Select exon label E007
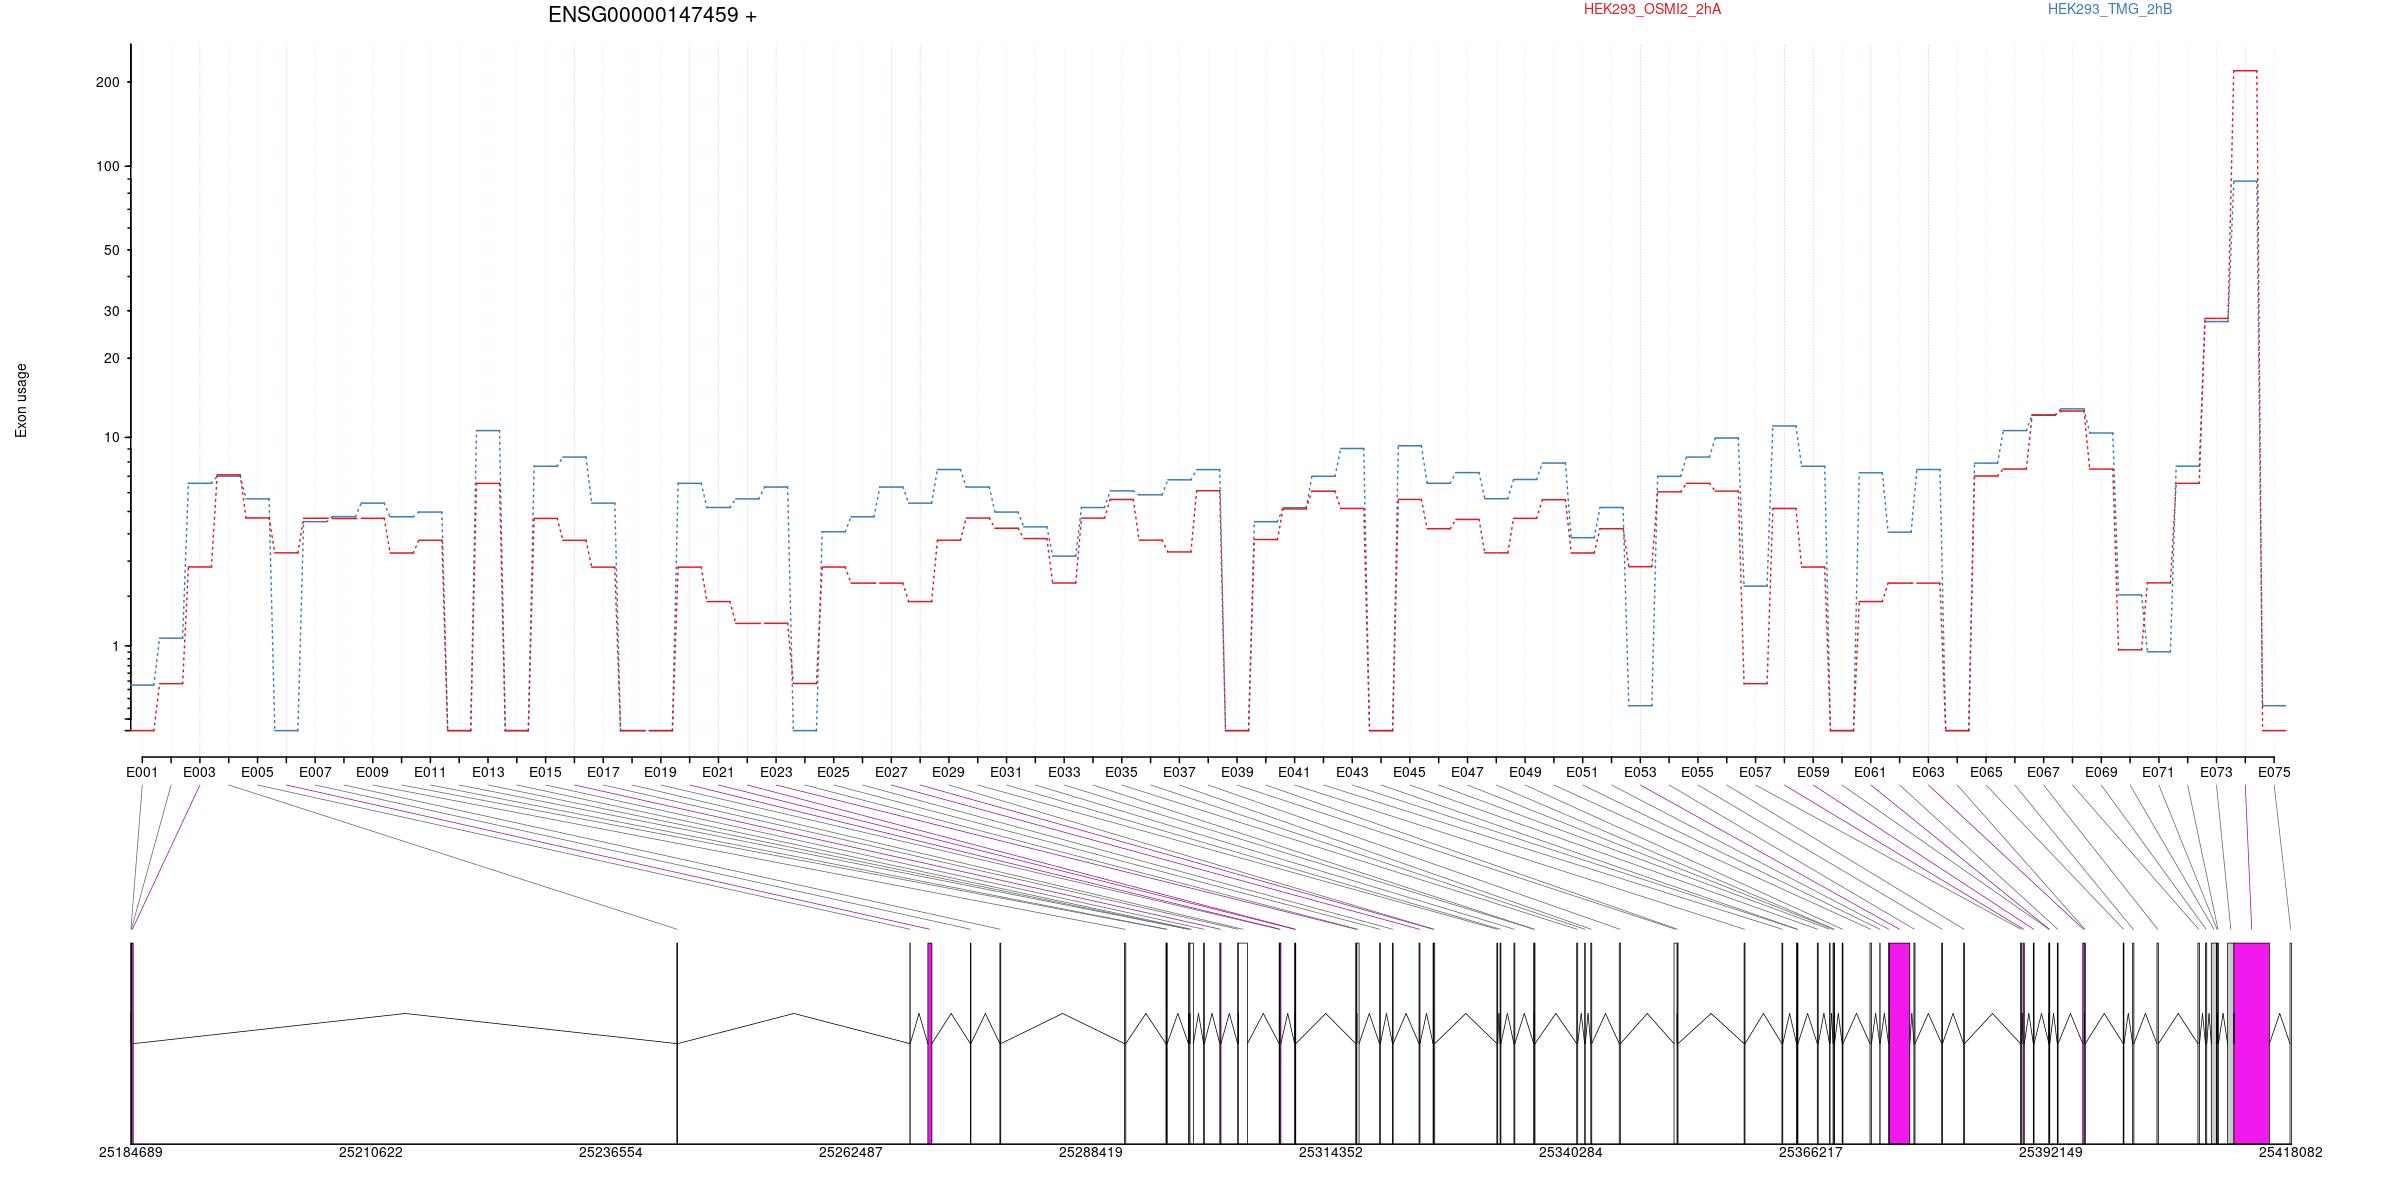Screen dimensions: 2400x1200 pyautogui.click(x=315, y=772)
